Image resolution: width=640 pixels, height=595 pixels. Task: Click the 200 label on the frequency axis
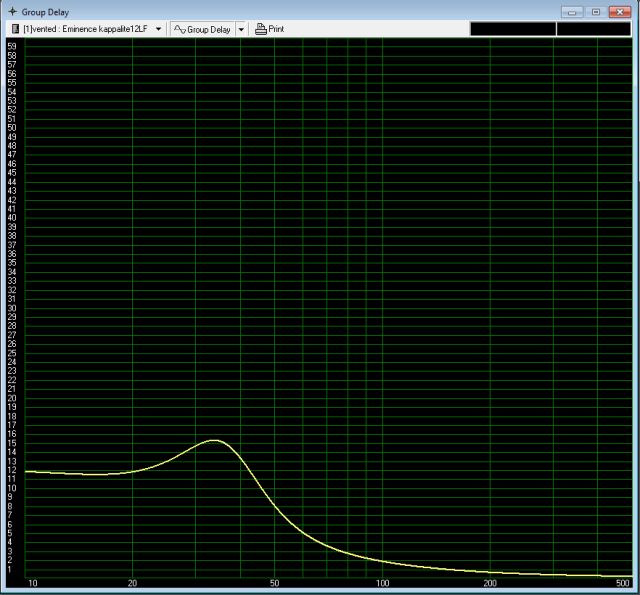490,583
